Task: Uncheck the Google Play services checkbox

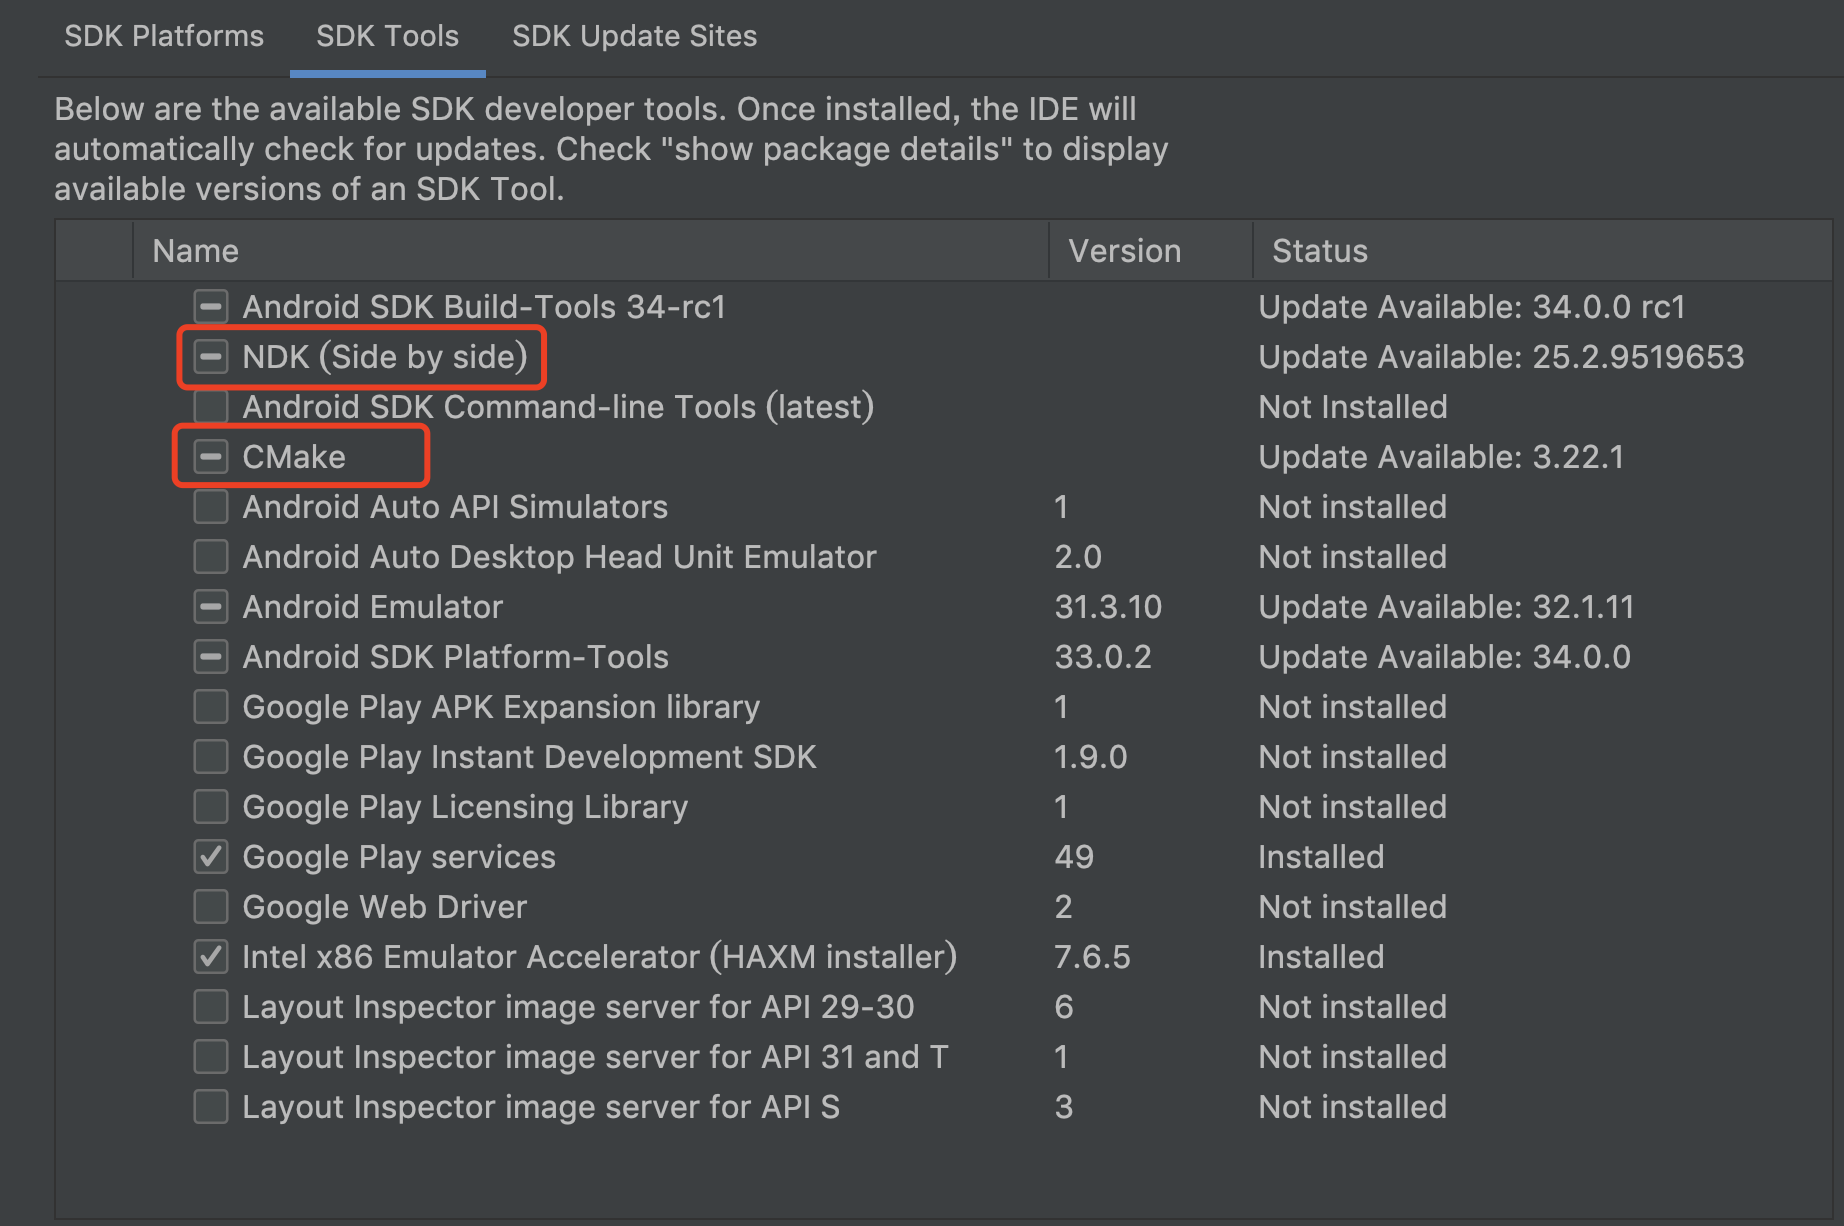Action: coord(211,857)
